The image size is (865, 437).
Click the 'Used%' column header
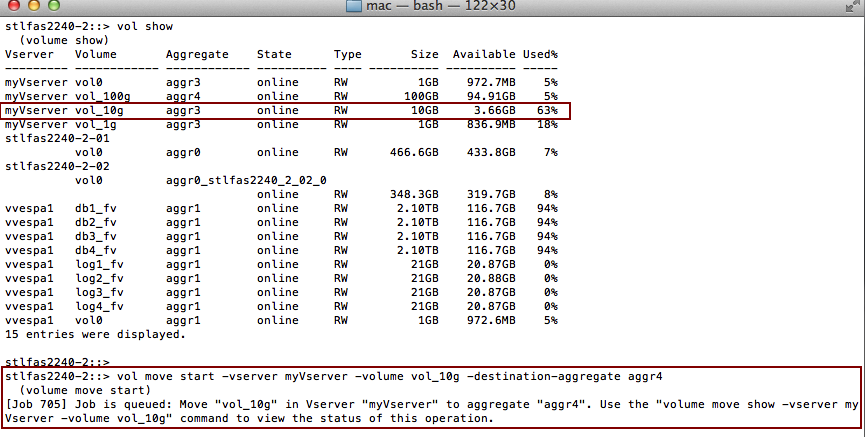[540, 55]
